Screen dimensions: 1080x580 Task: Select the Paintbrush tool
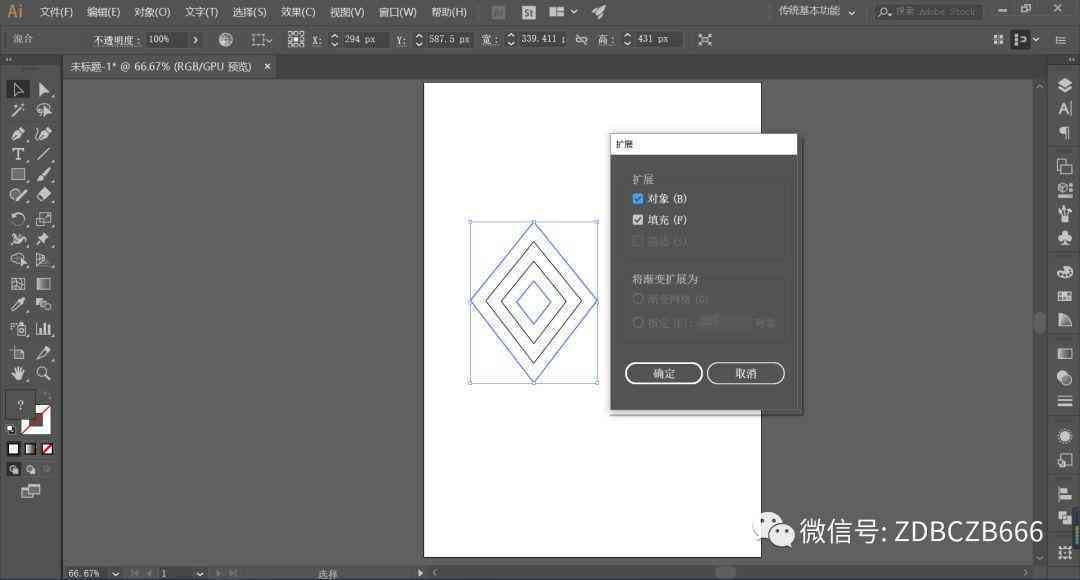(43, 175)
